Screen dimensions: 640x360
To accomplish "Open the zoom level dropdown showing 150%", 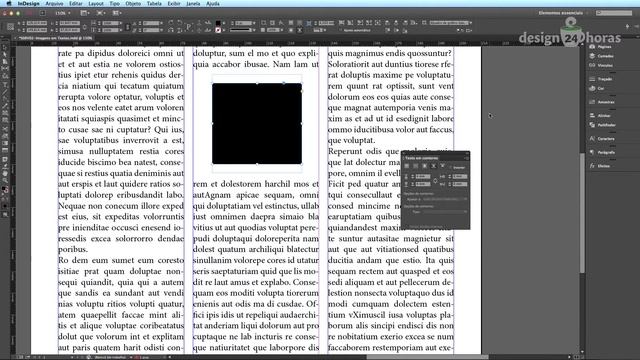I will tap(62, 13).
